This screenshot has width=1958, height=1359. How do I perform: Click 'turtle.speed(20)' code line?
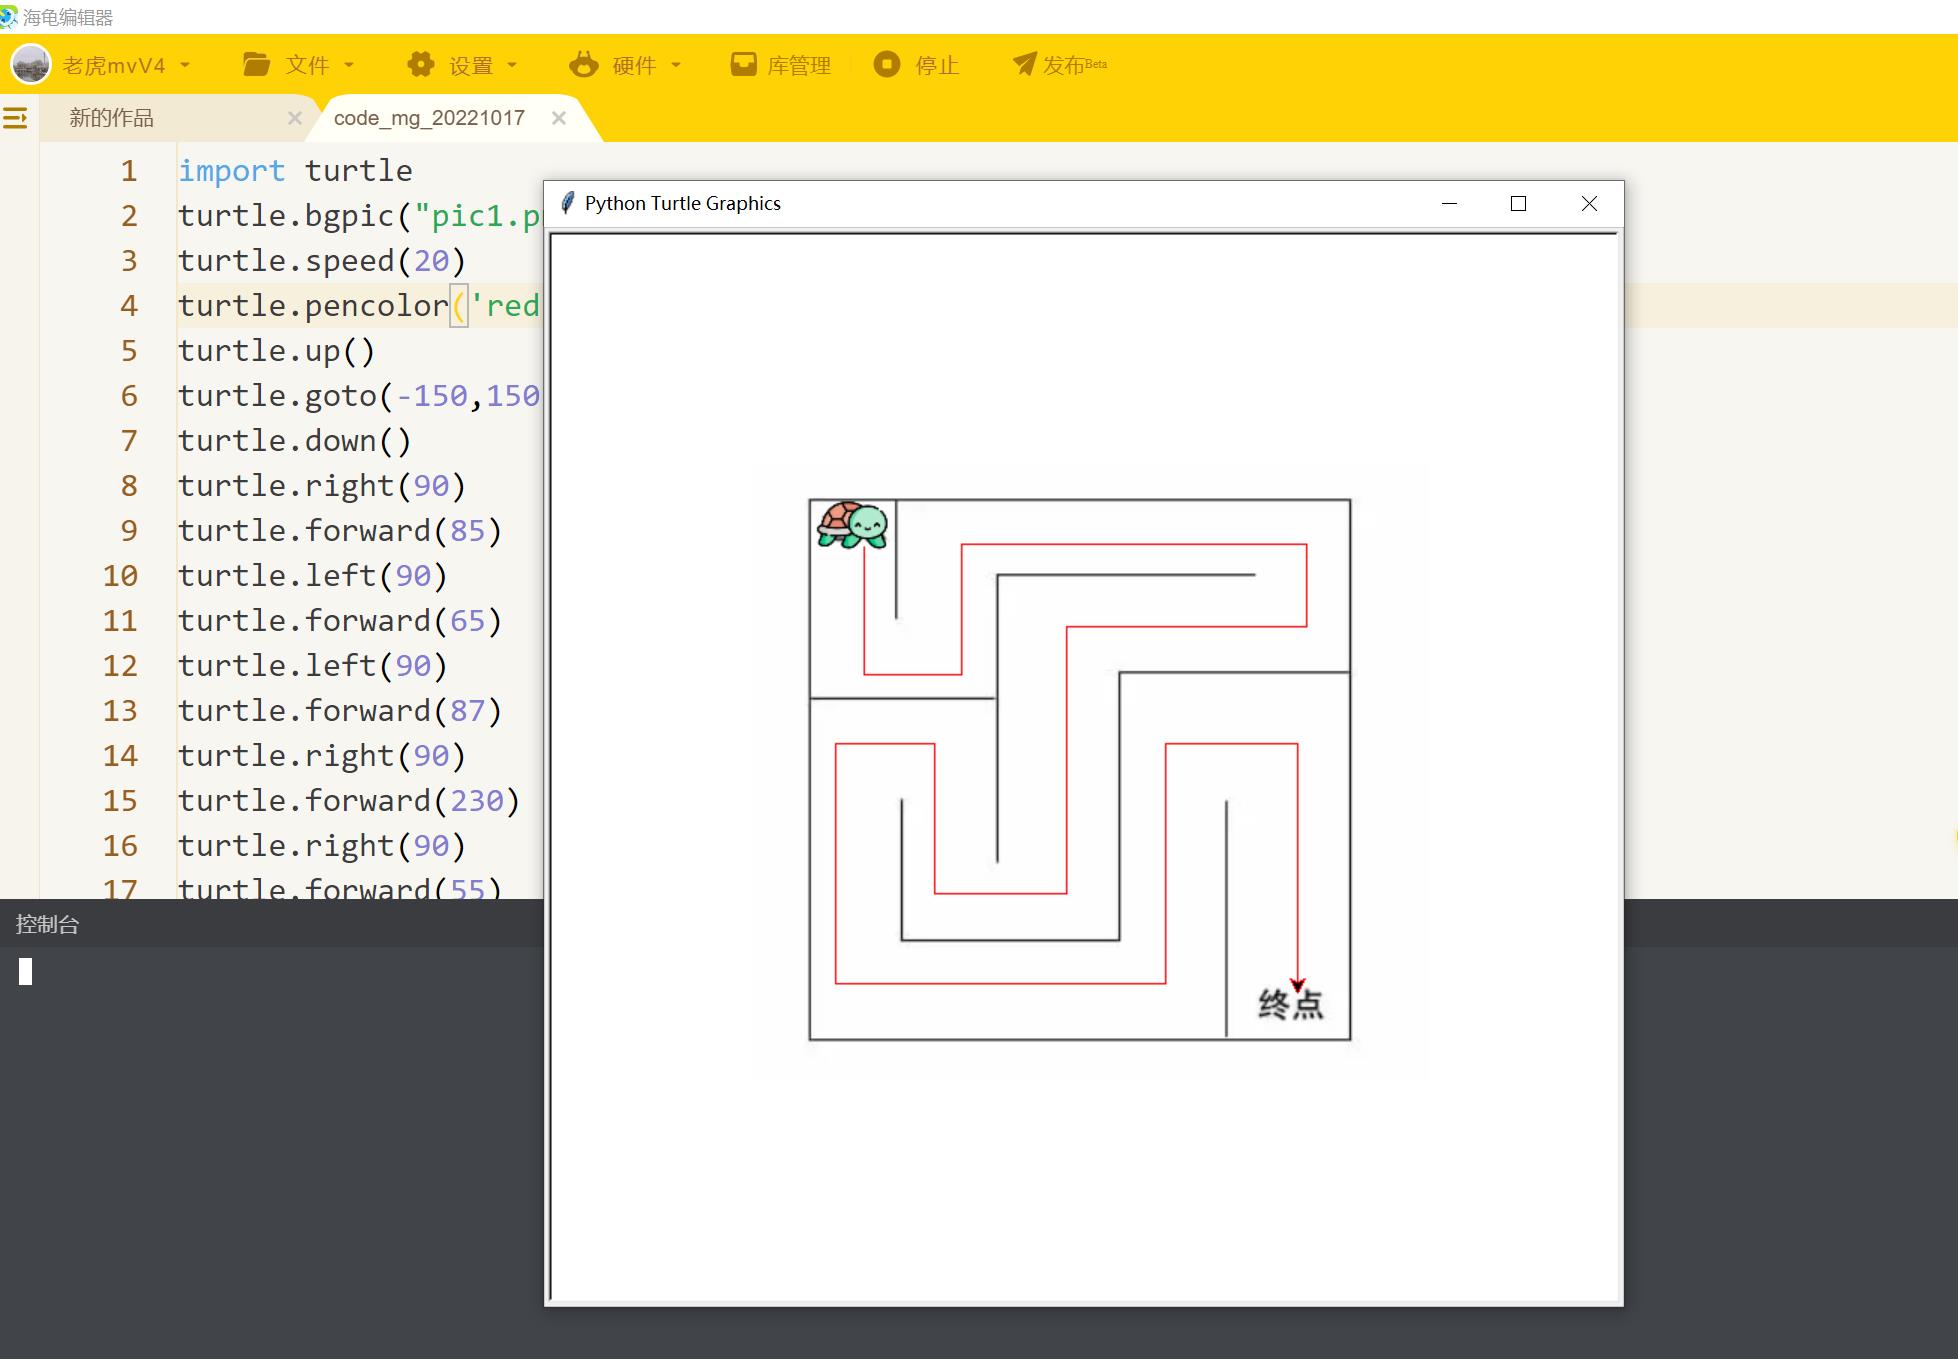pos(322,261)
